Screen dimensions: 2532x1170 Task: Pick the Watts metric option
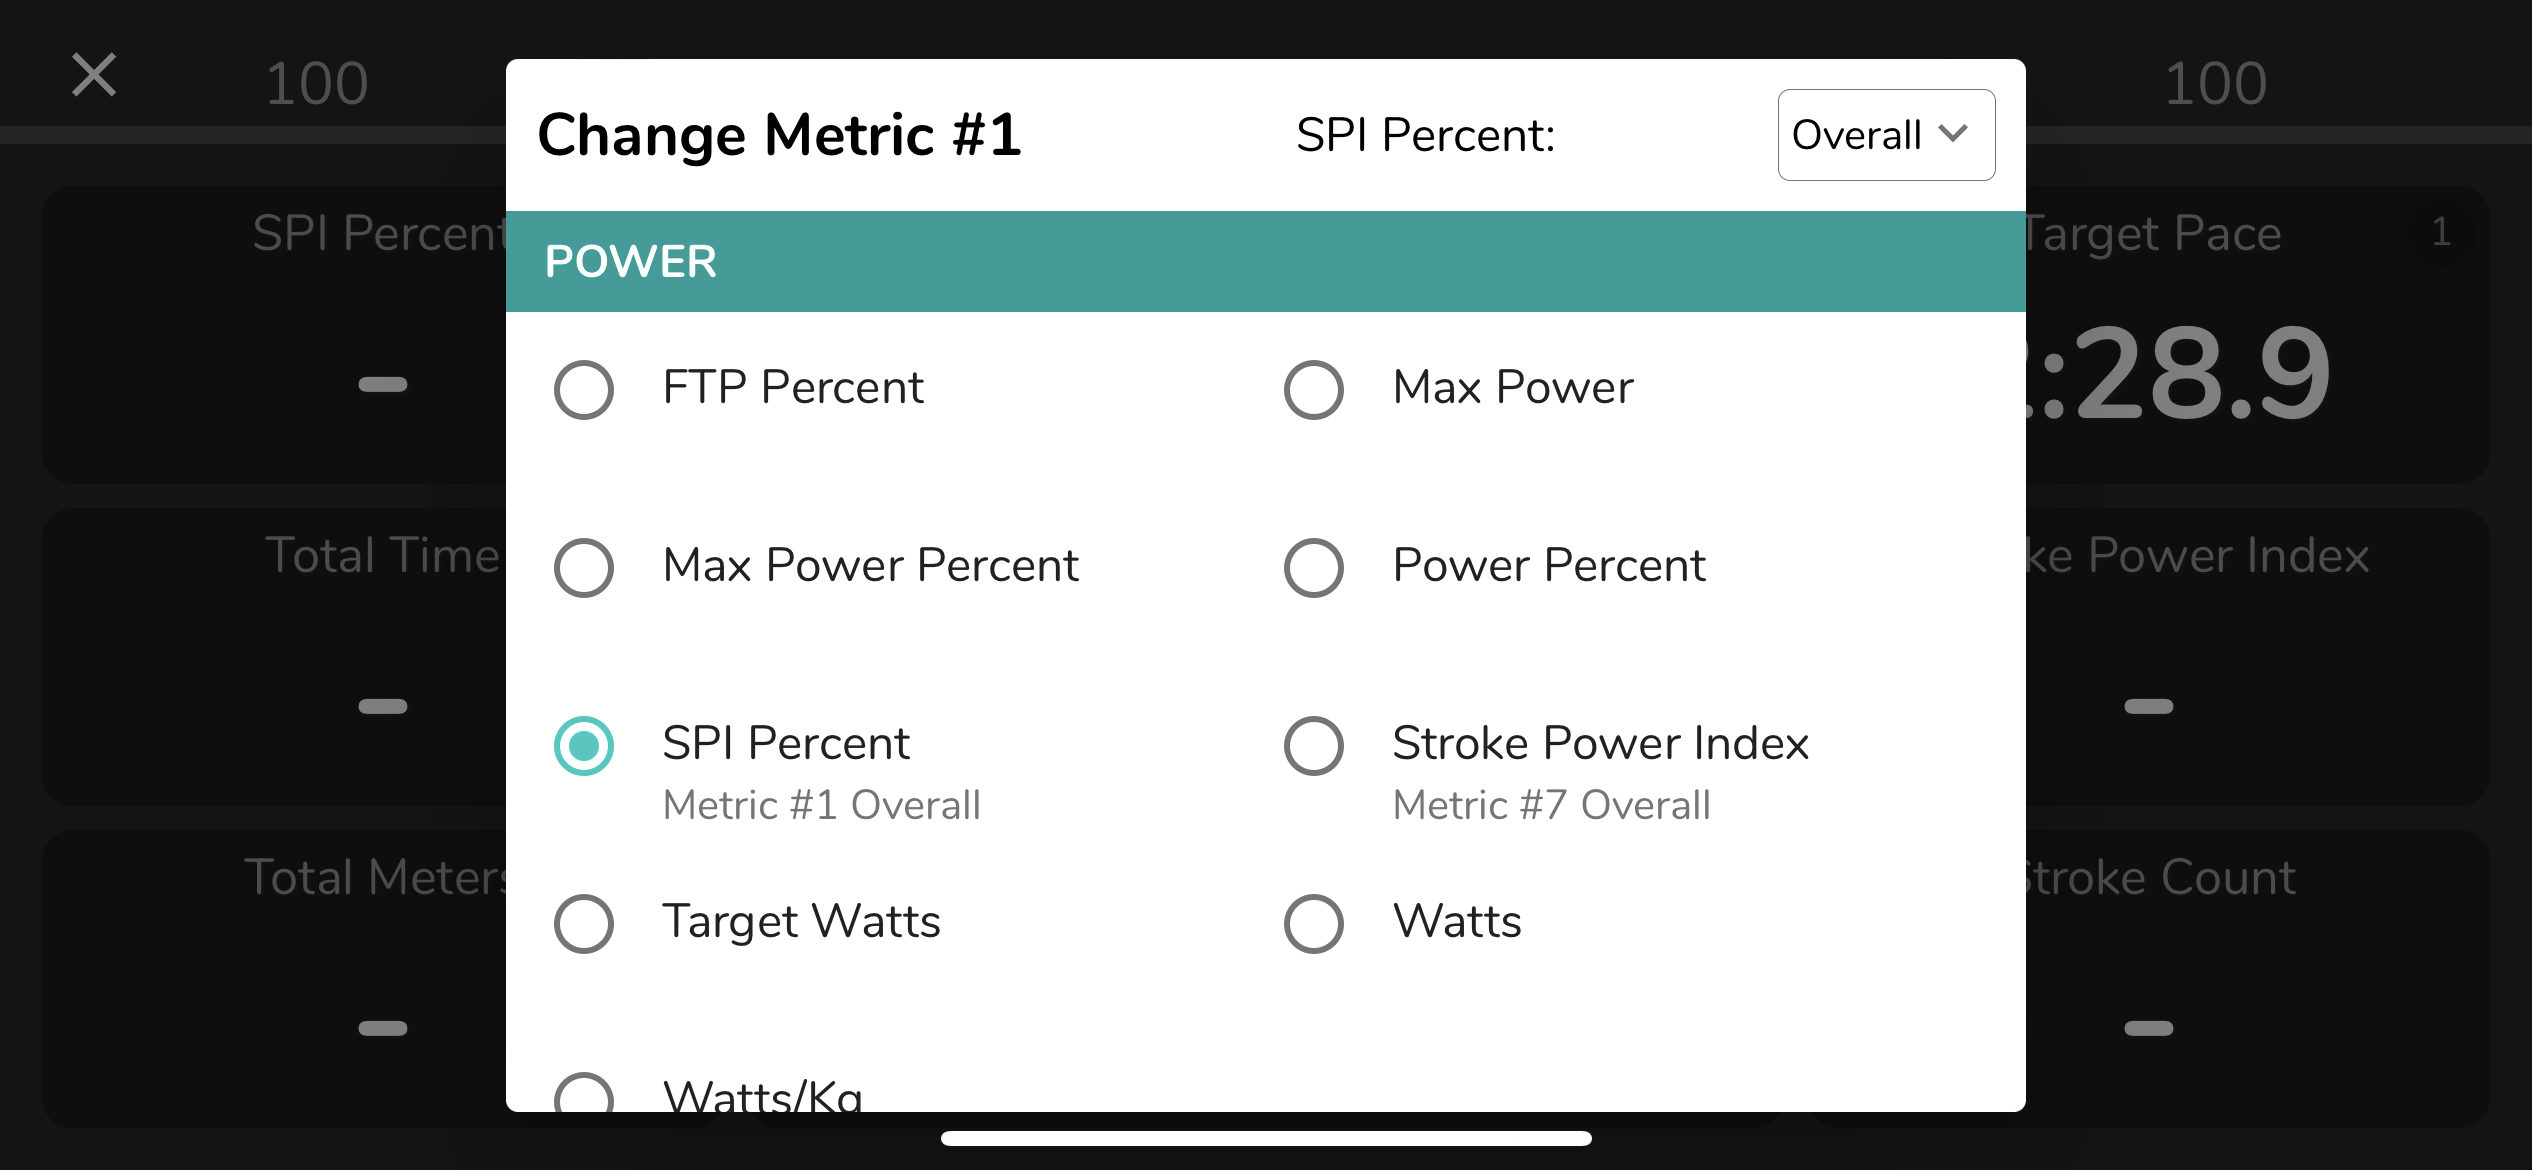1313,924
